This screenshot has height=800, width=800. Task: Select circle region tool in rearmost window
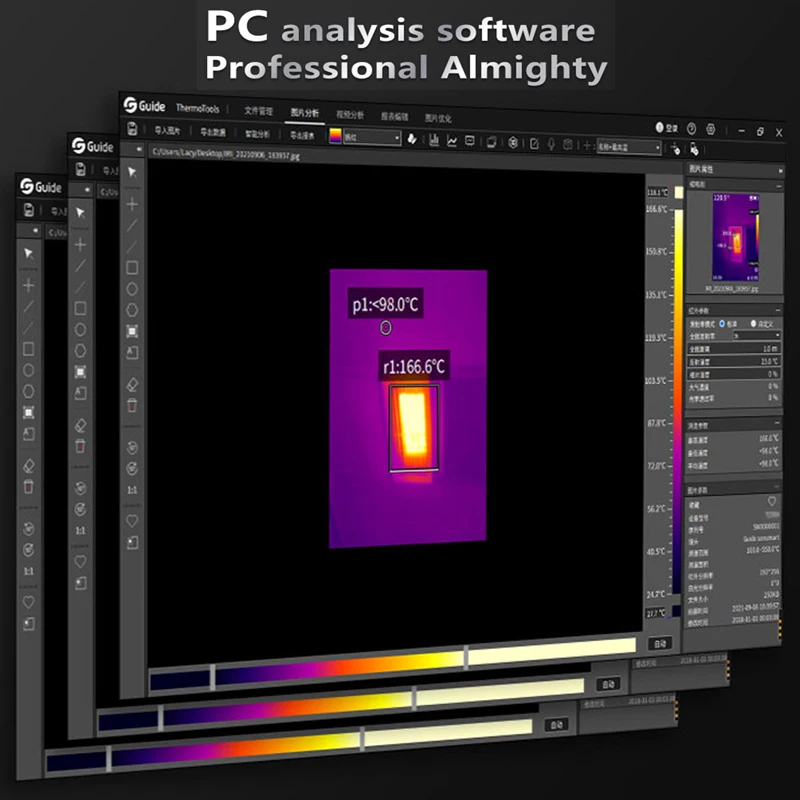click(x=29, y=370)
